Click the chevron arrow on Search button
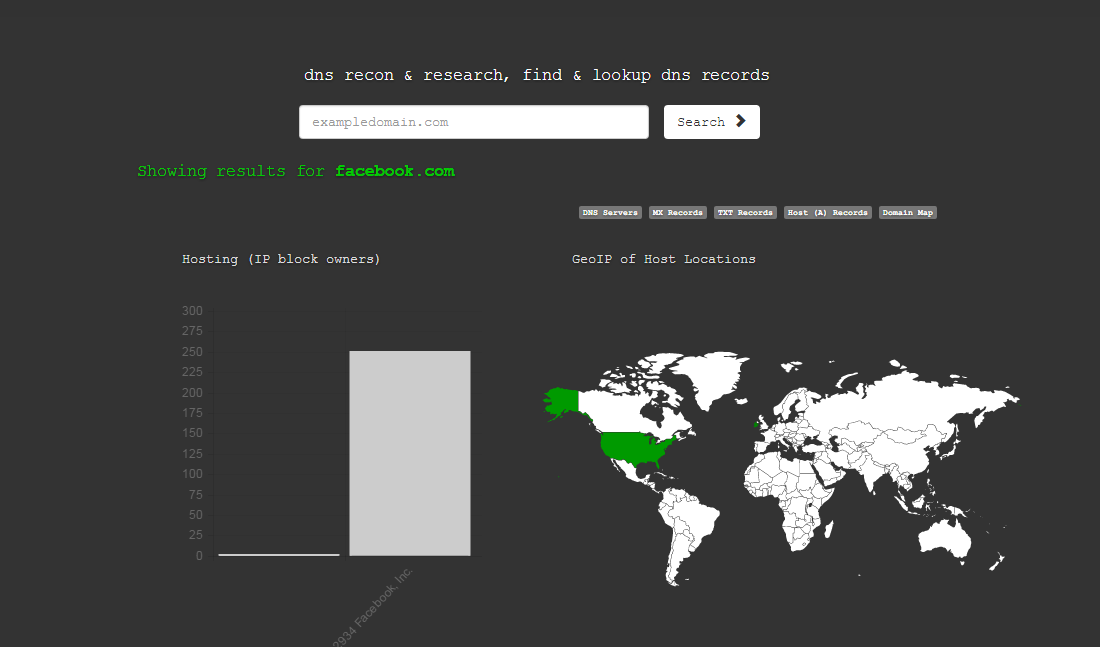This screenshot has height=647, width=1100. [740, 121]
